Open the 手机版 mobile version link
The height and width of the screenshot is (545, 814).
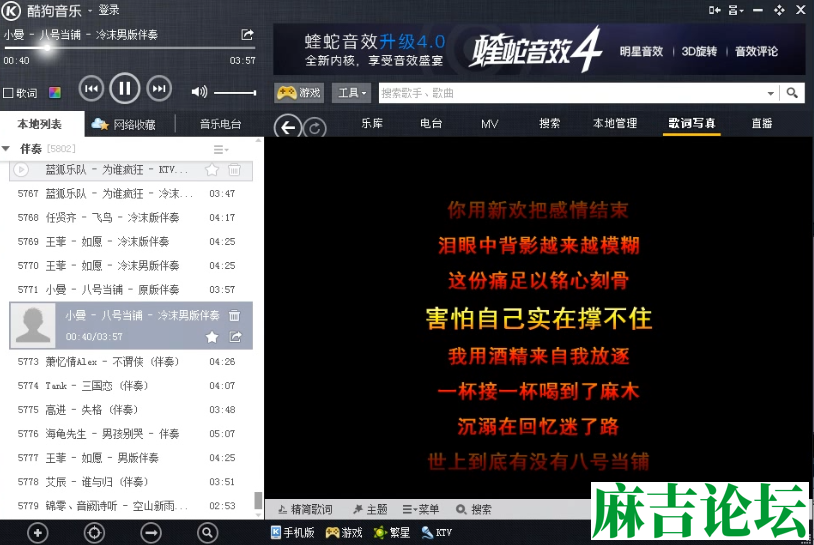click(x=293, y=533)
